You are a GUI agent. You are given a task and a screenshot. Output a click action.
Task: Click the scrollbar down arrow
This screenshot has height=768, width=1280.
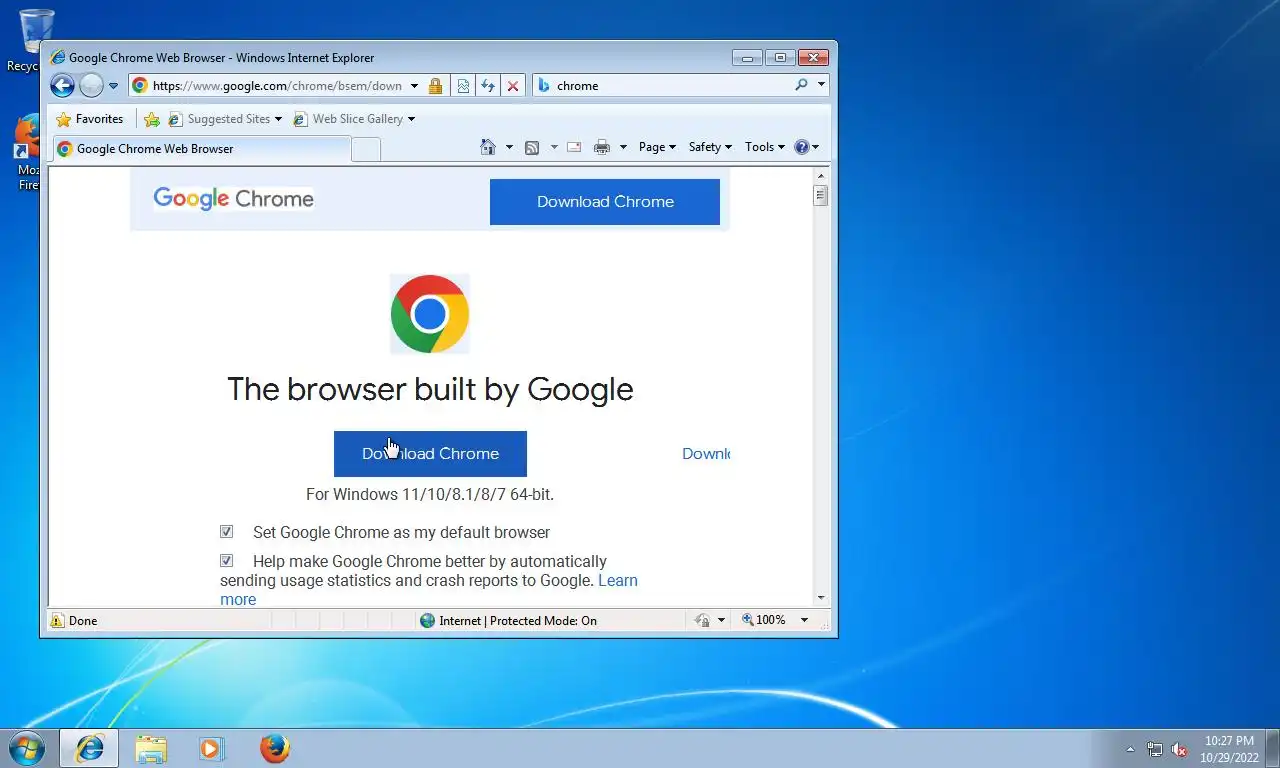pos(821,597)
